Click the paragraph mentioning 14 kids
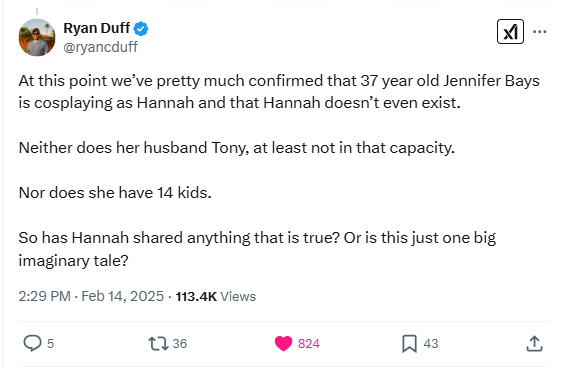The image size is (561, 367). 115,193
